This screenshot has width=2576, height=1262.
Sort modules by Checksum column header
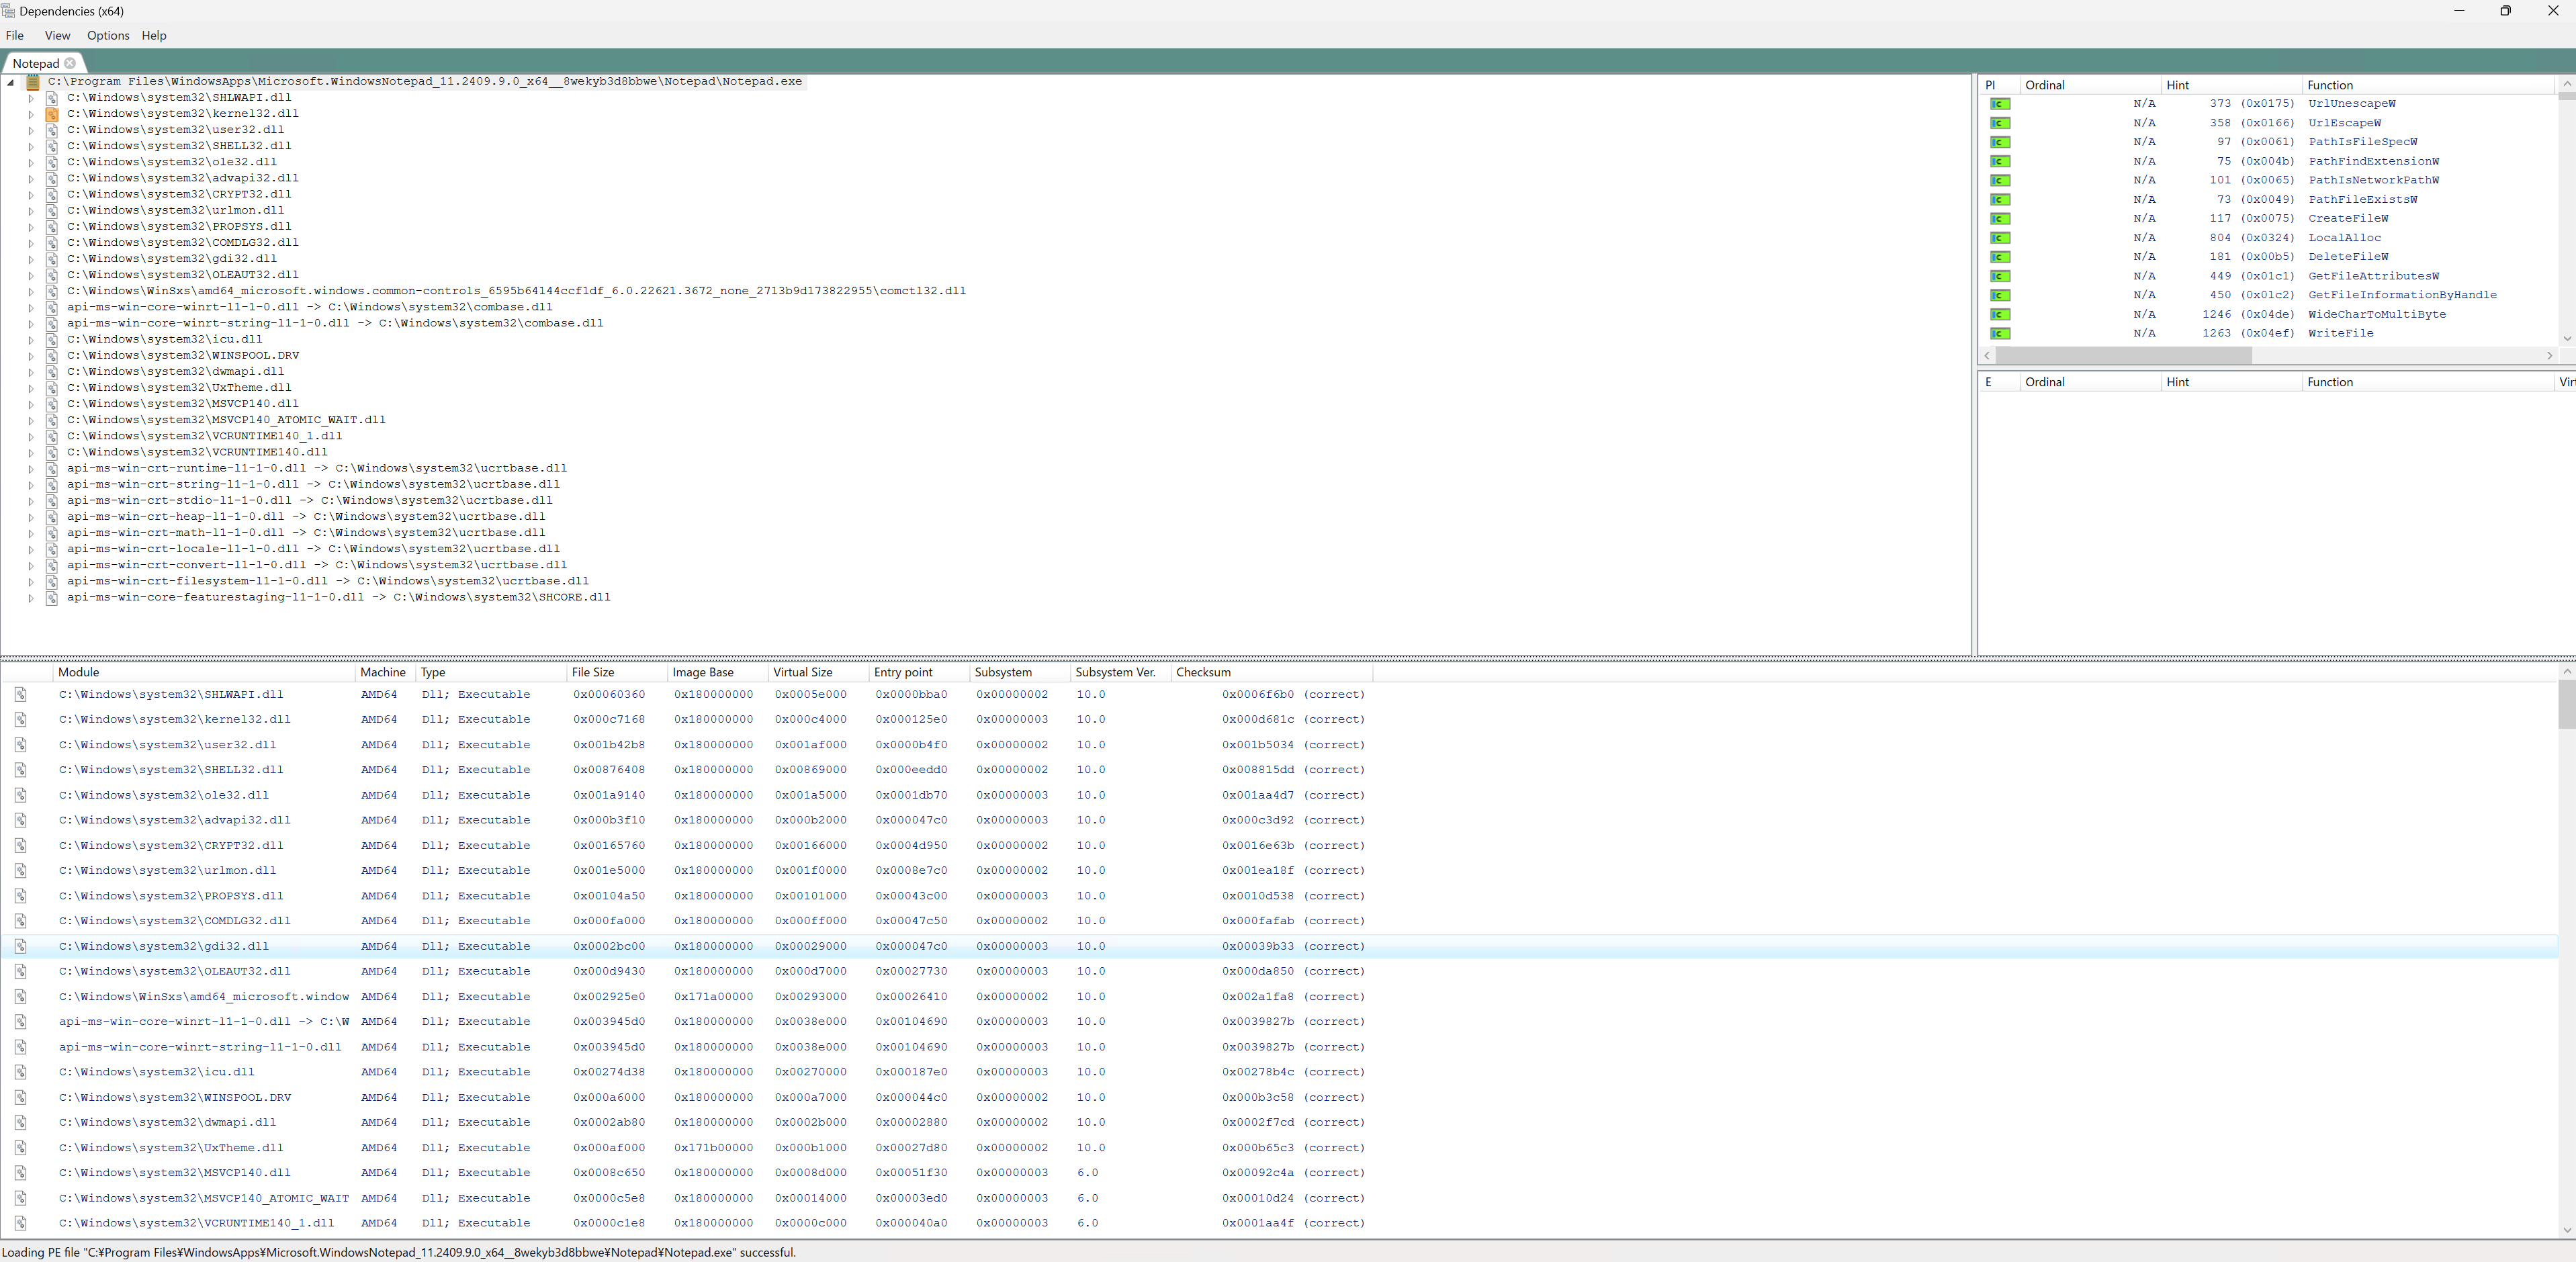[1203, 672]
